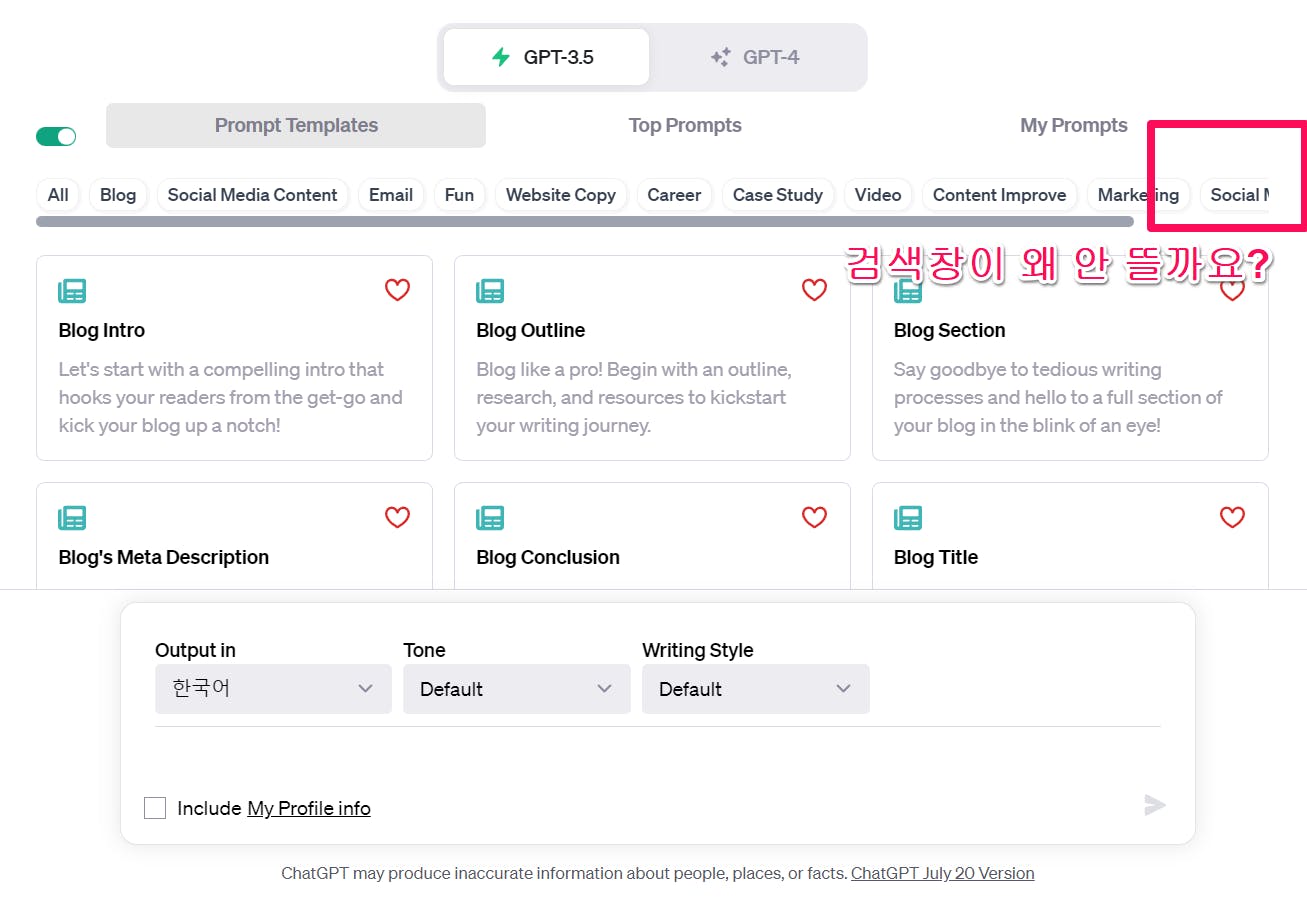
Task: Favorite the Blog Conclusion template heart
Action: [x=815, y=517]
